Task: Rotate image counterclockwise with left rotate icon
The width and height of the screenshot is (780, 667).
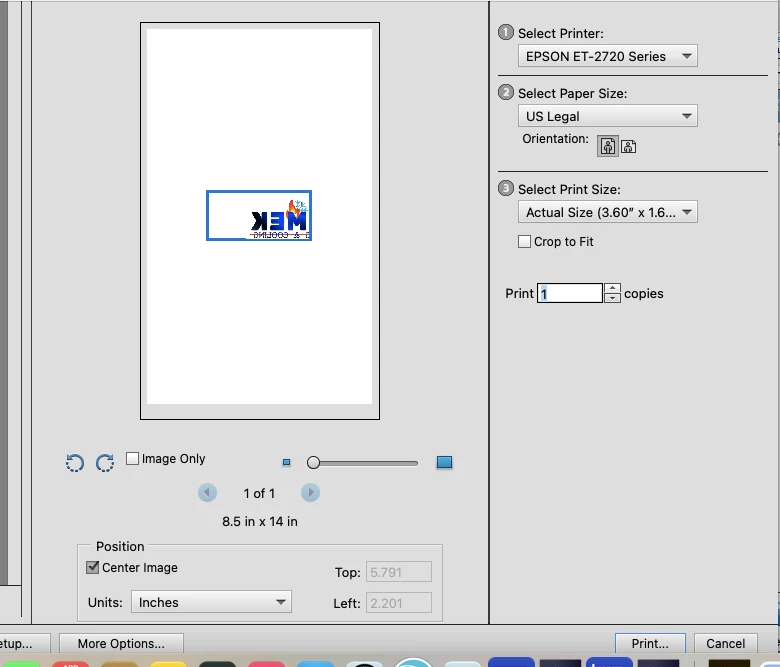Action: point(75,463)
